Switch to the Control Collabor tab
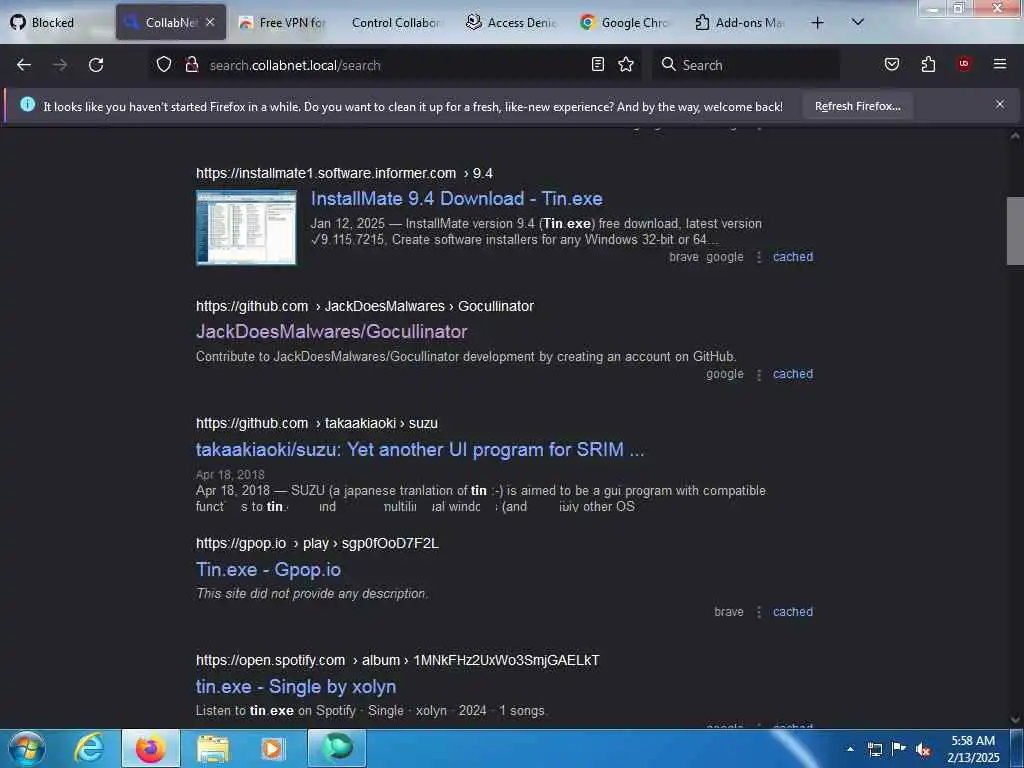 click(394, 23)
